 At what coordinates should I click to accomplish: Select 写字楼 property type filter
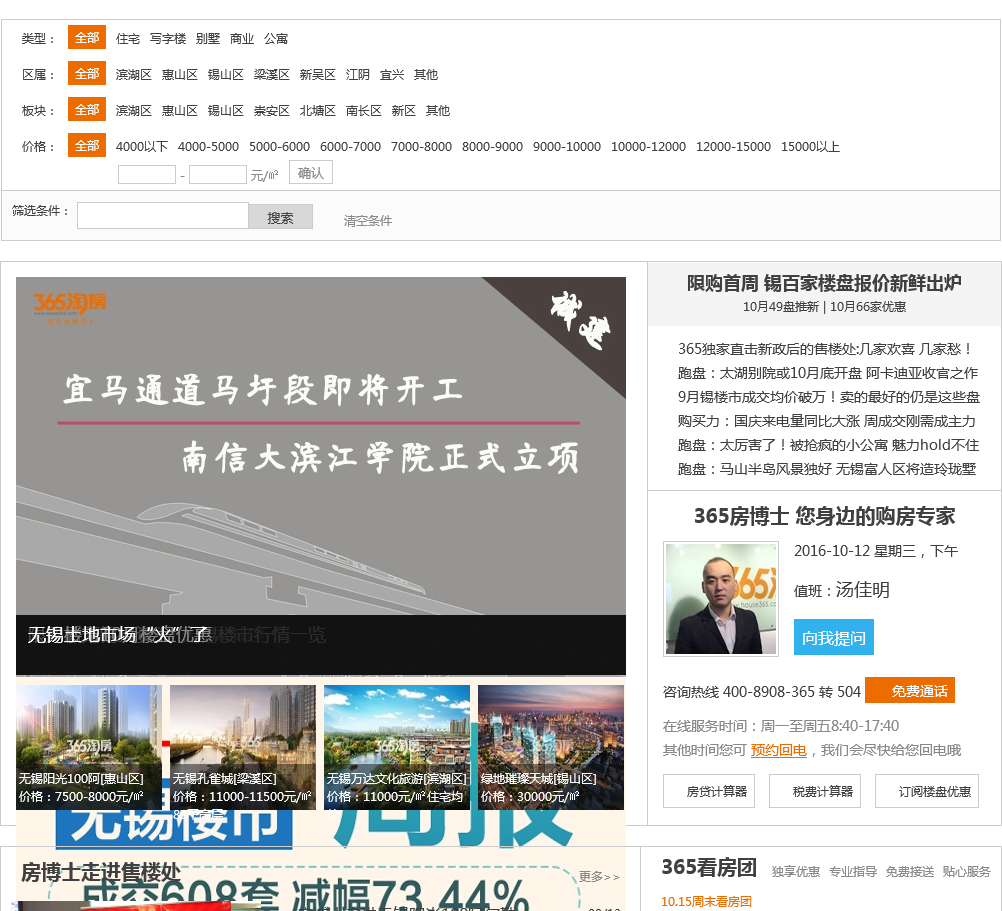(168, 39)
